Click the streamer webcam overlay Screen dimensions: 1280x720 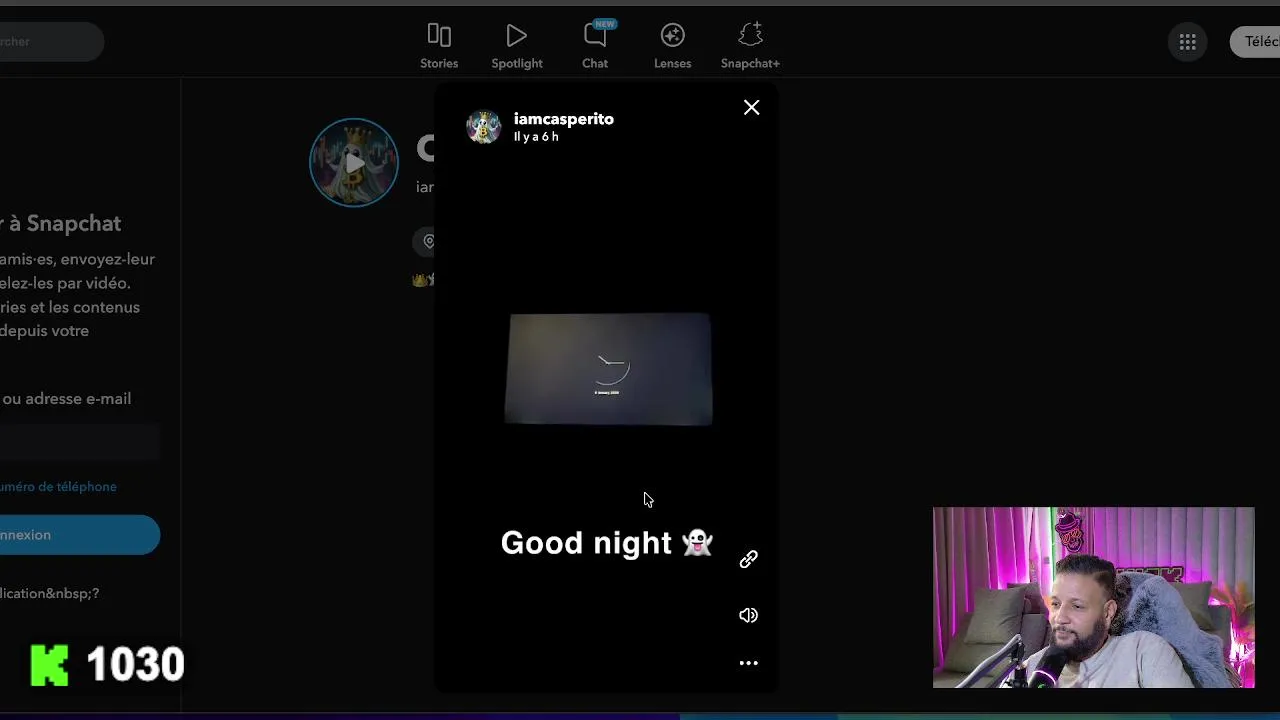pyautogui.click(x=1093, y=598)
